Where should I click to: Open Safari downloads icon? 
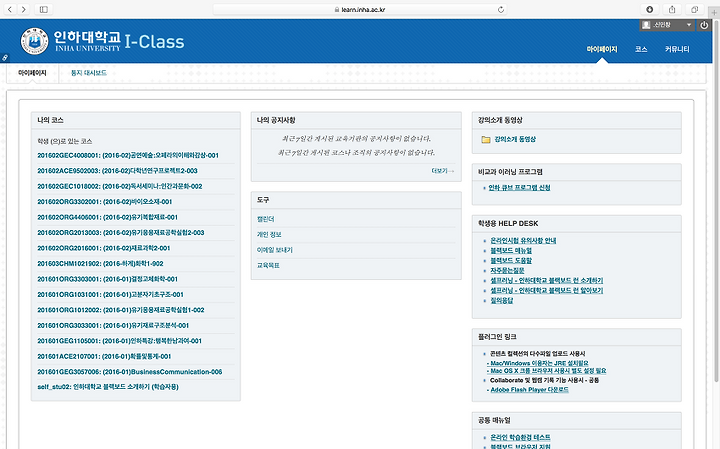pos(649,9)
